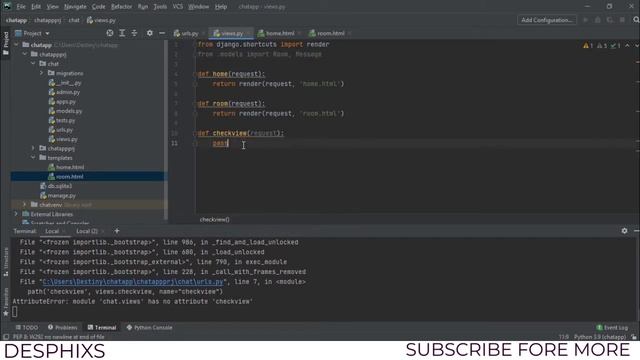
Task: Open the urls.py file path link in terminal
Action: point(133,282)
